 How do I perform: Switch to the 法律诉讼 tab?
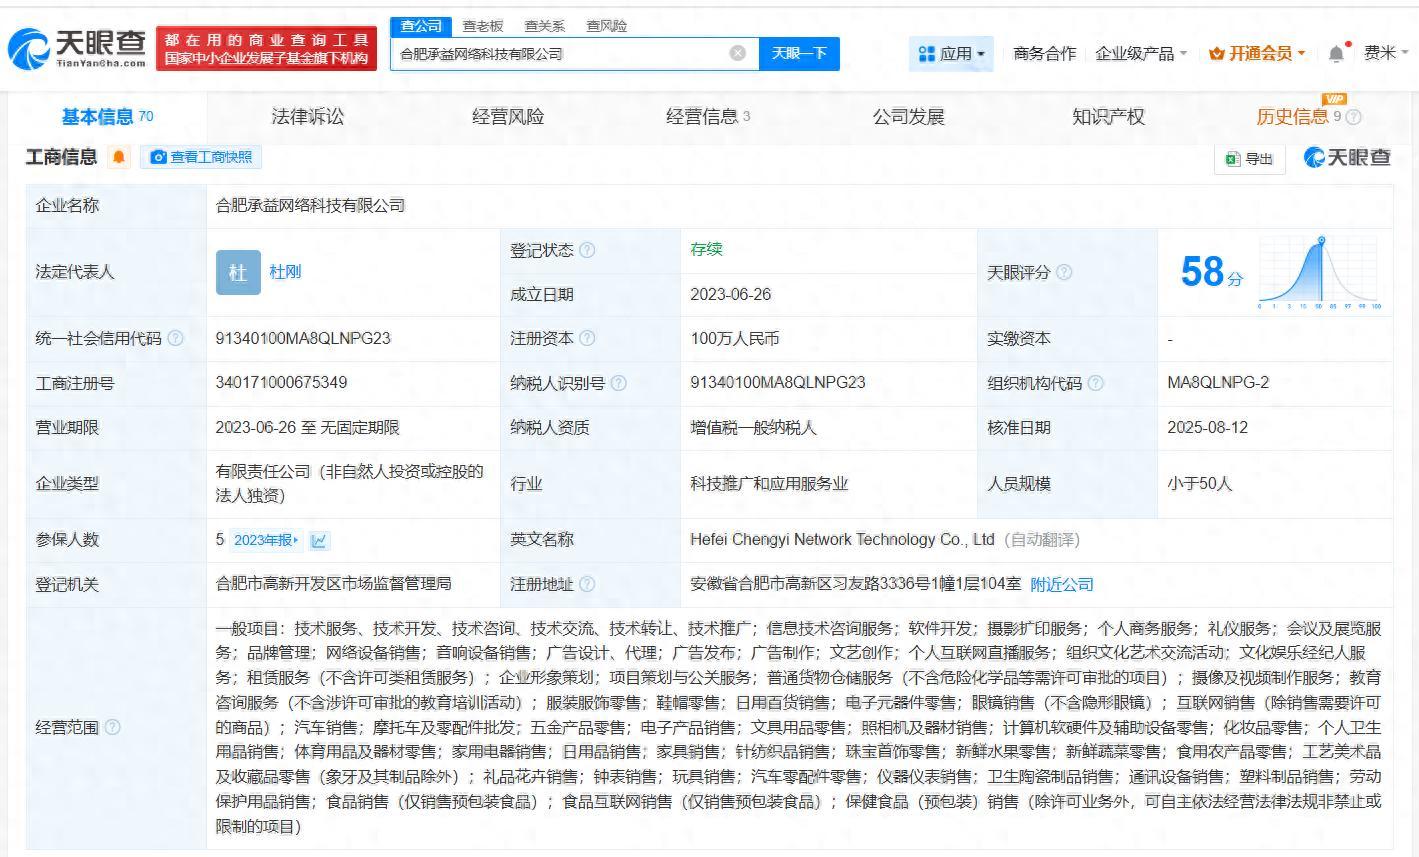[x=307, y=117]
